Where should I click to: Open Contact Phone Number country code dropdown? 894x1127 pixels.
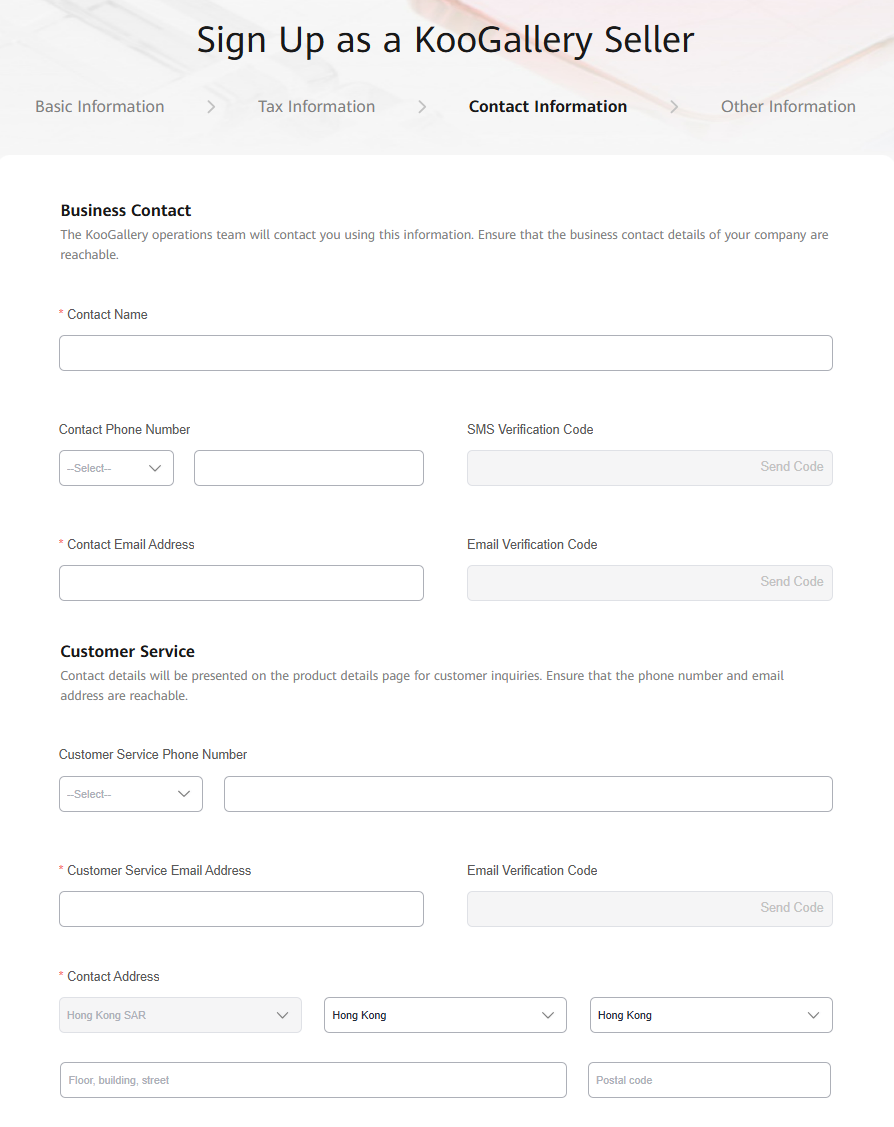[x=116, y=468]
